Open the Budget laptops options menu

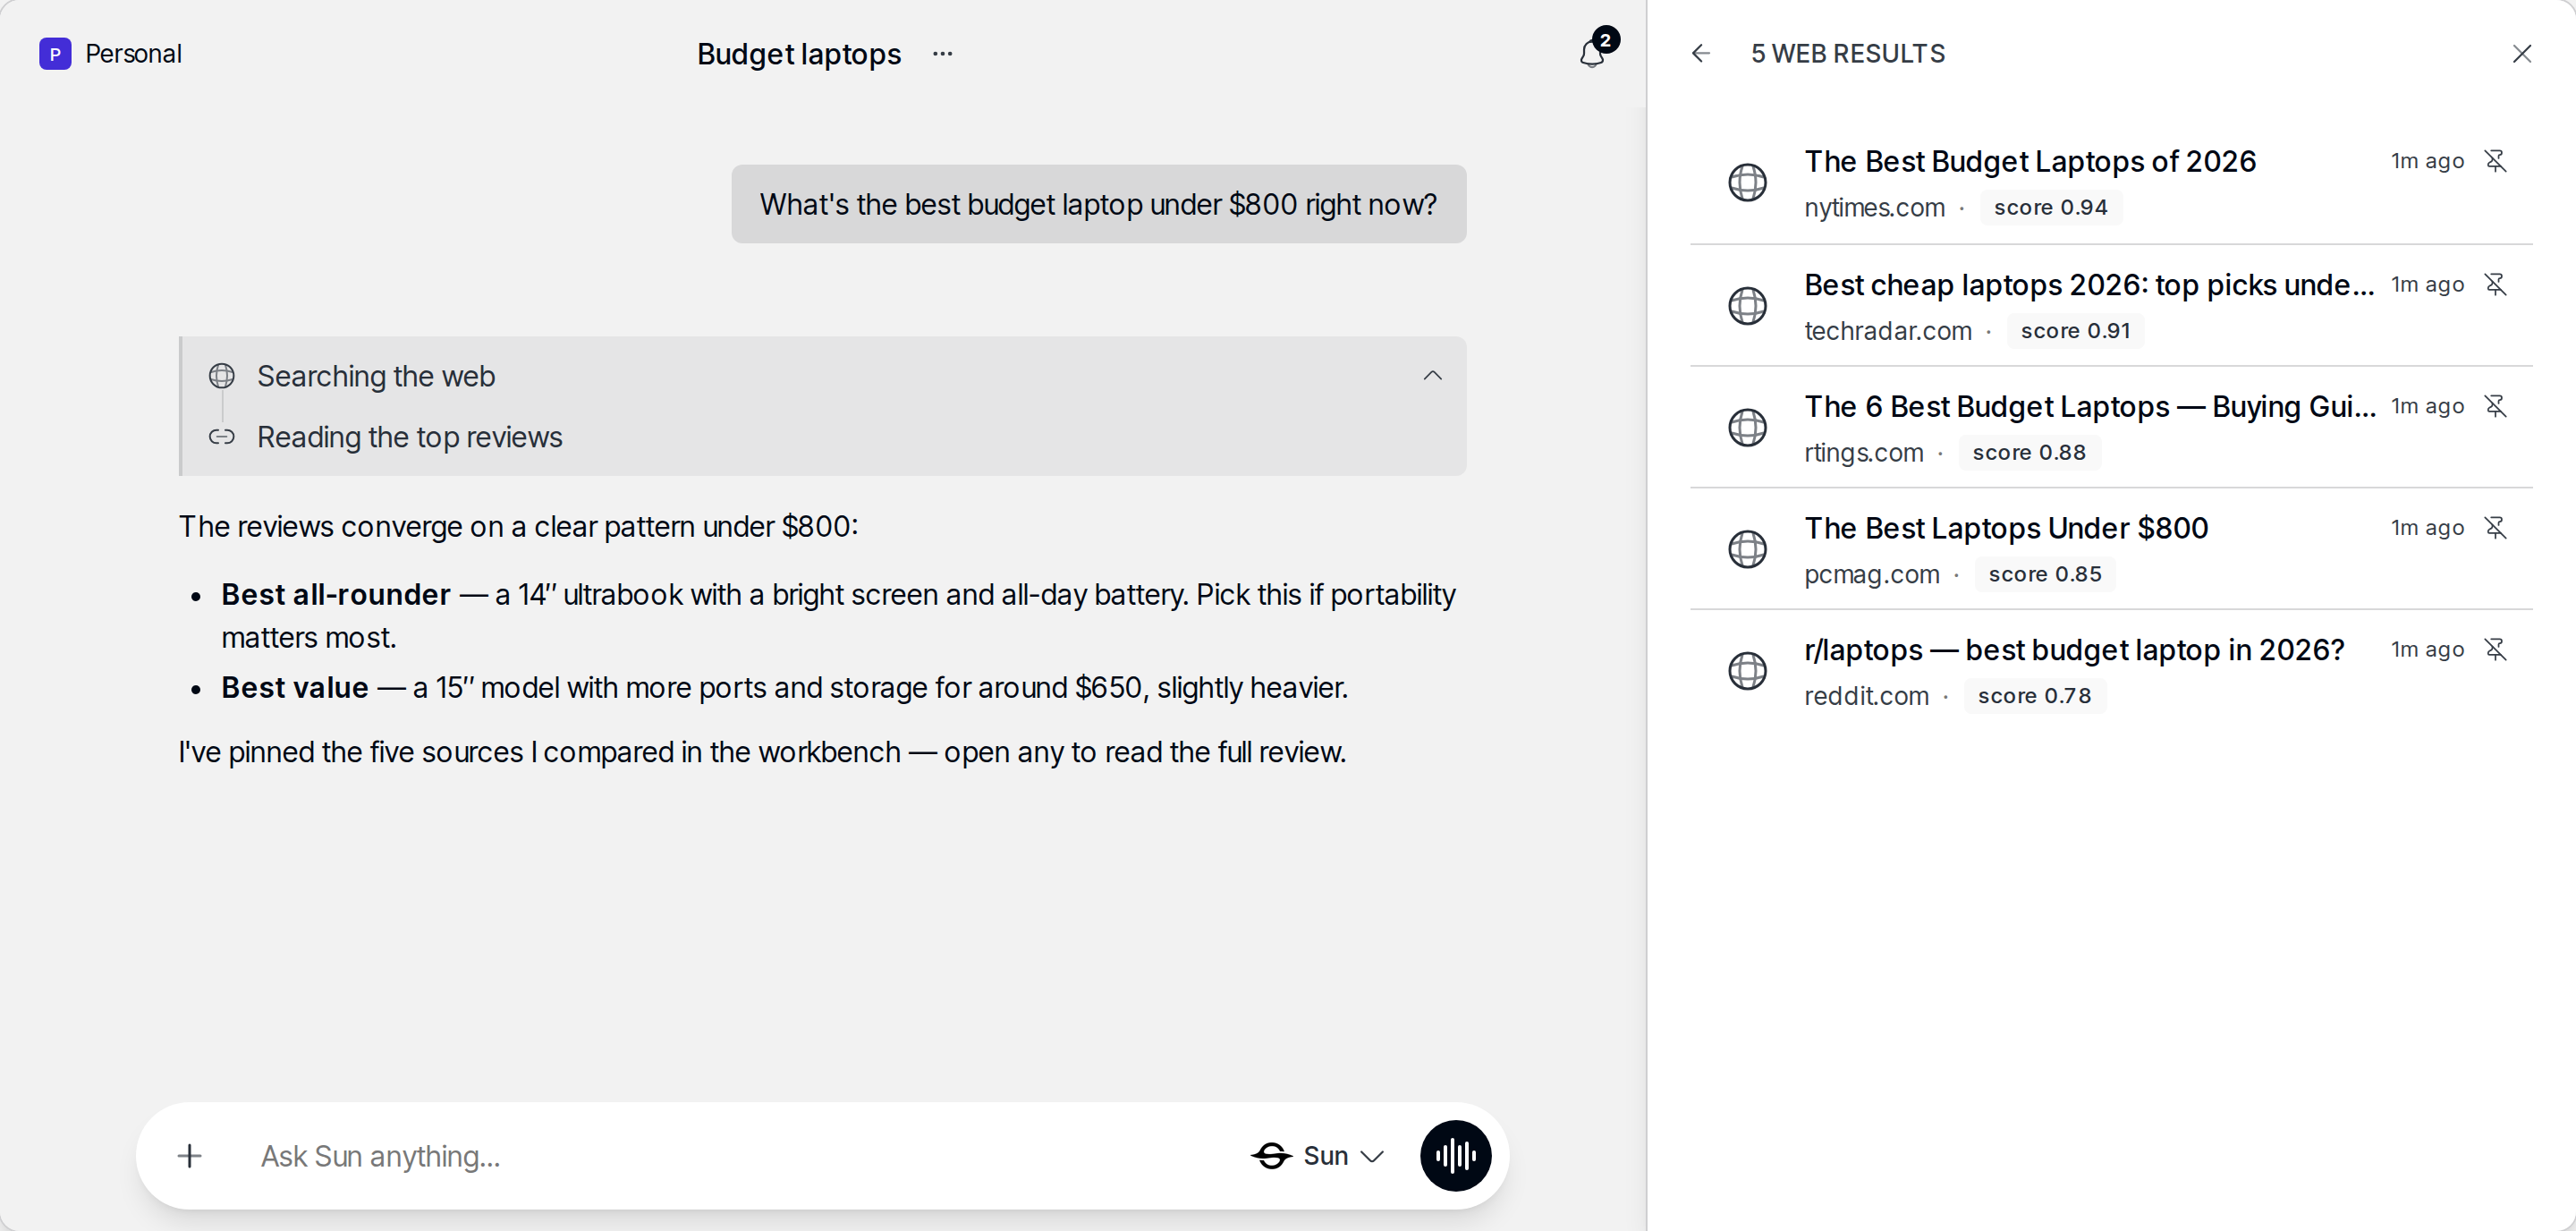point(942,54)
